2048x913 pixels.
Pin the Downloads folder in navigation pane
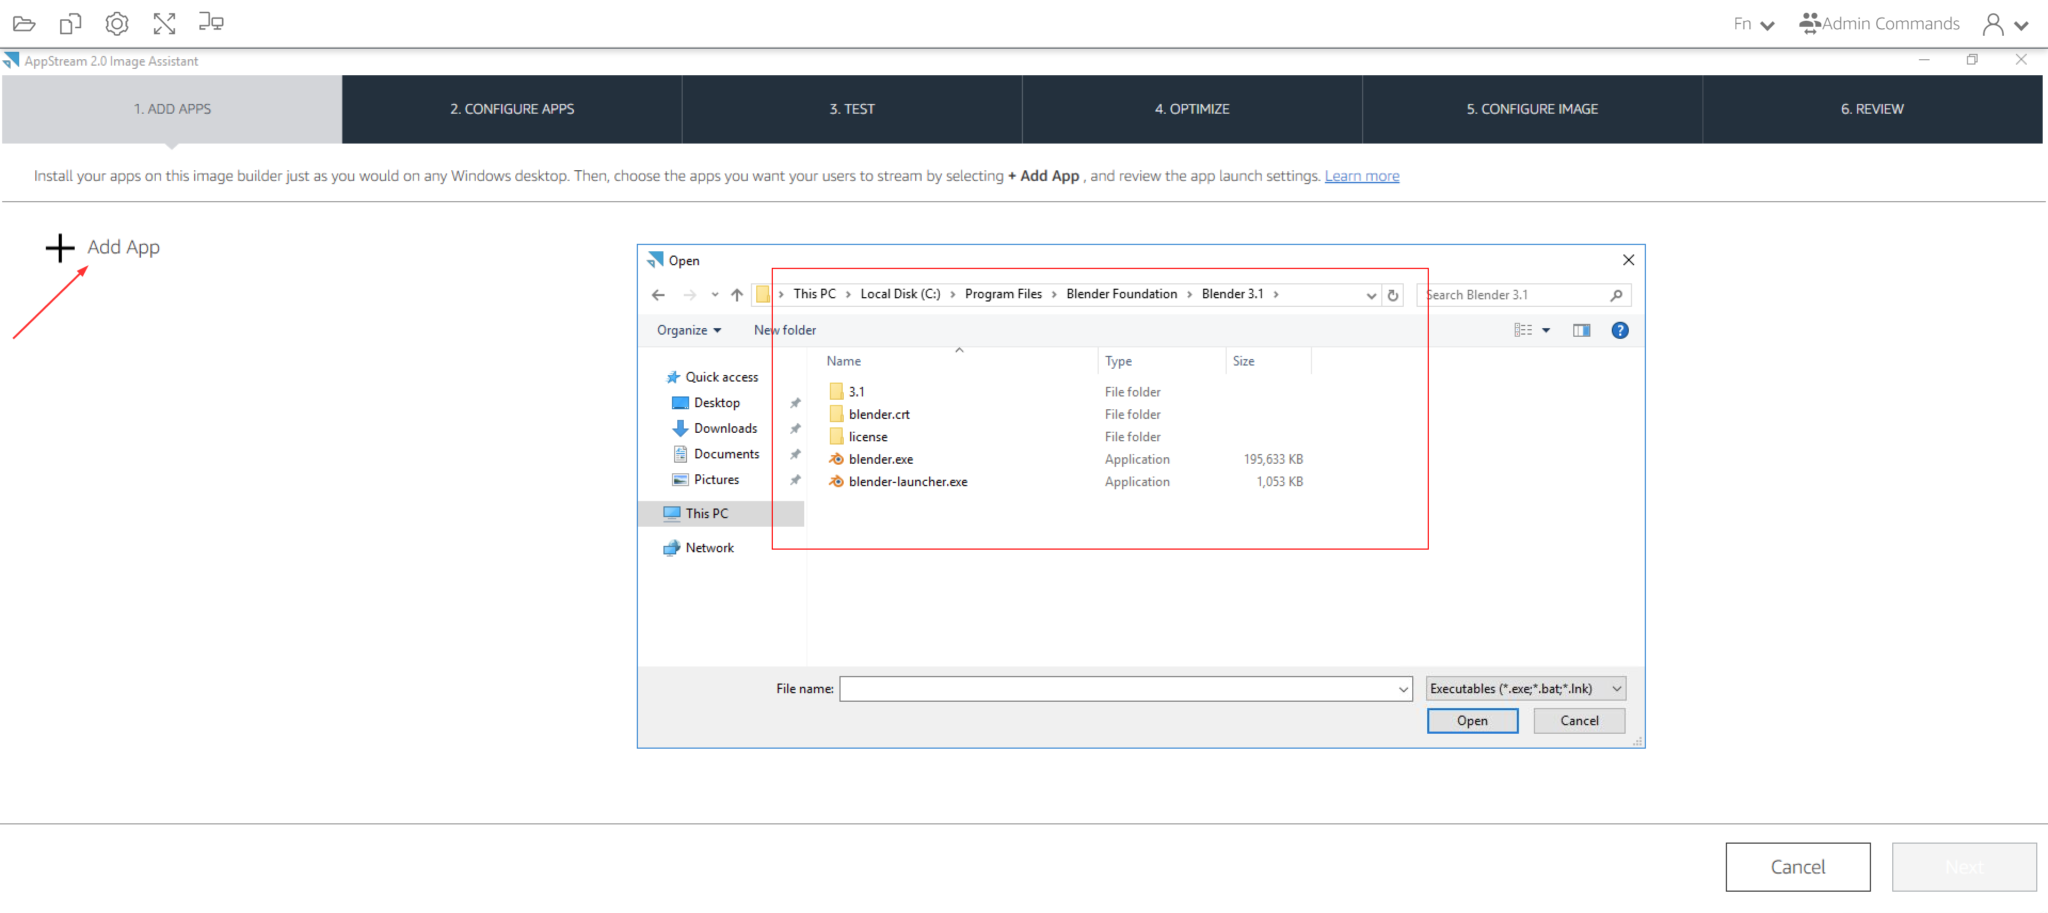(x=795, y=427)
